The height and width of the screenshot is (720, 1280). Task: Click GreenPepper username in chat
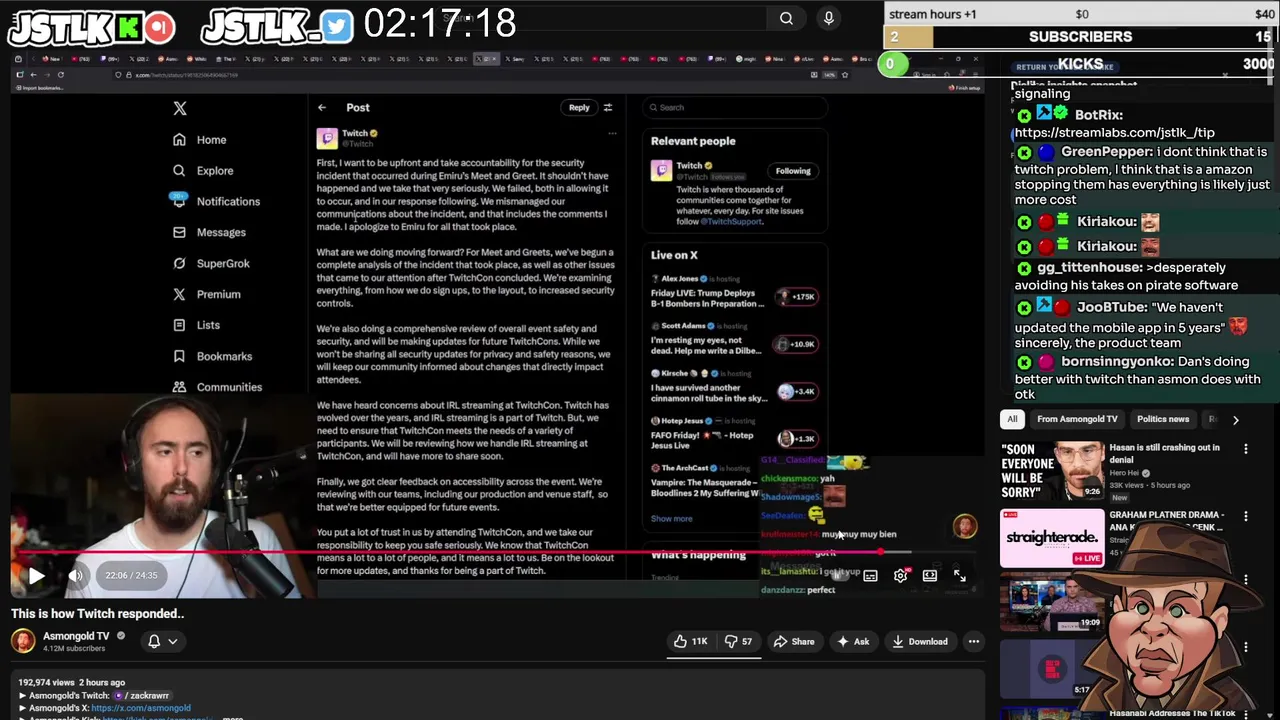[x=1107, y=152]
